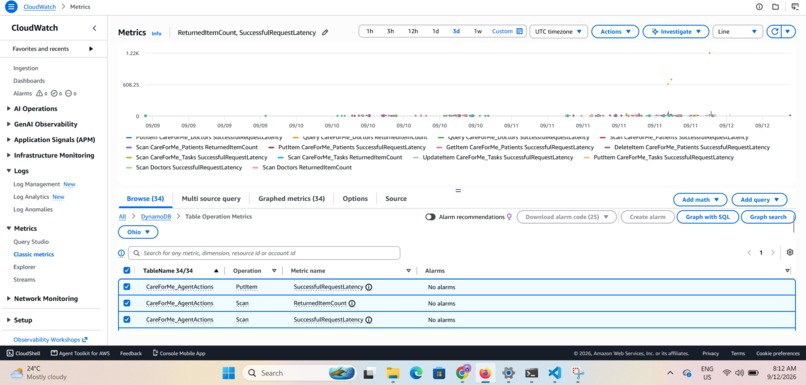Go to the previous page arrow in the metrics table
Image resolution: width=806 pixels, height=385 pixels.
click(x=749, y=253)
